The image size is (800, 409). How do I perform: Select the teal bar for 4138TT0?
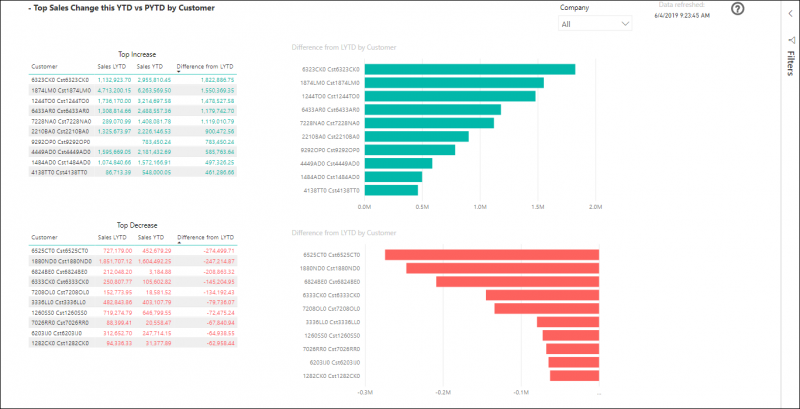391,190
